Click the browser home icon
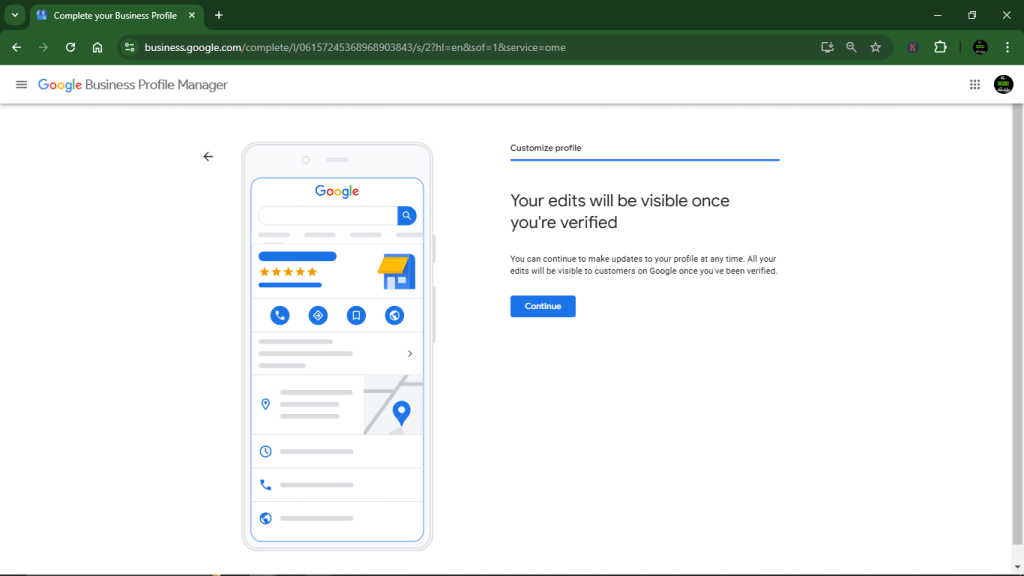 coord(97,46)
